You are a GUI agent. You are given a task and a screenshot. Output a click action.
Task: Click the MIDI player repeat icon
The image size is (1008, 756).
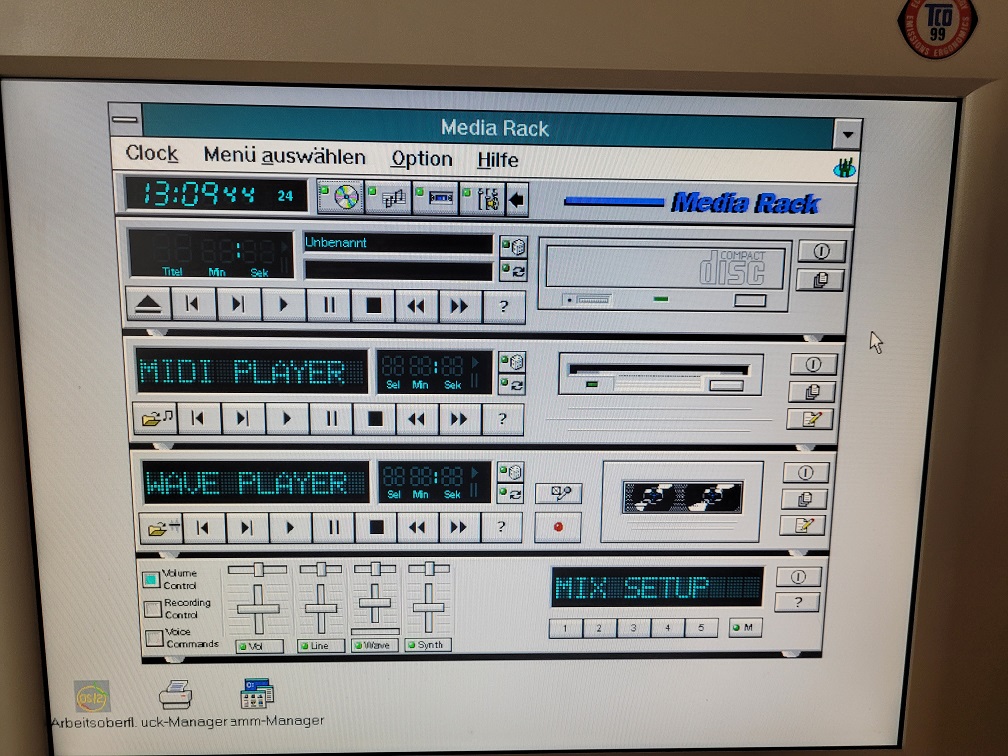click(x=513, y=385)
